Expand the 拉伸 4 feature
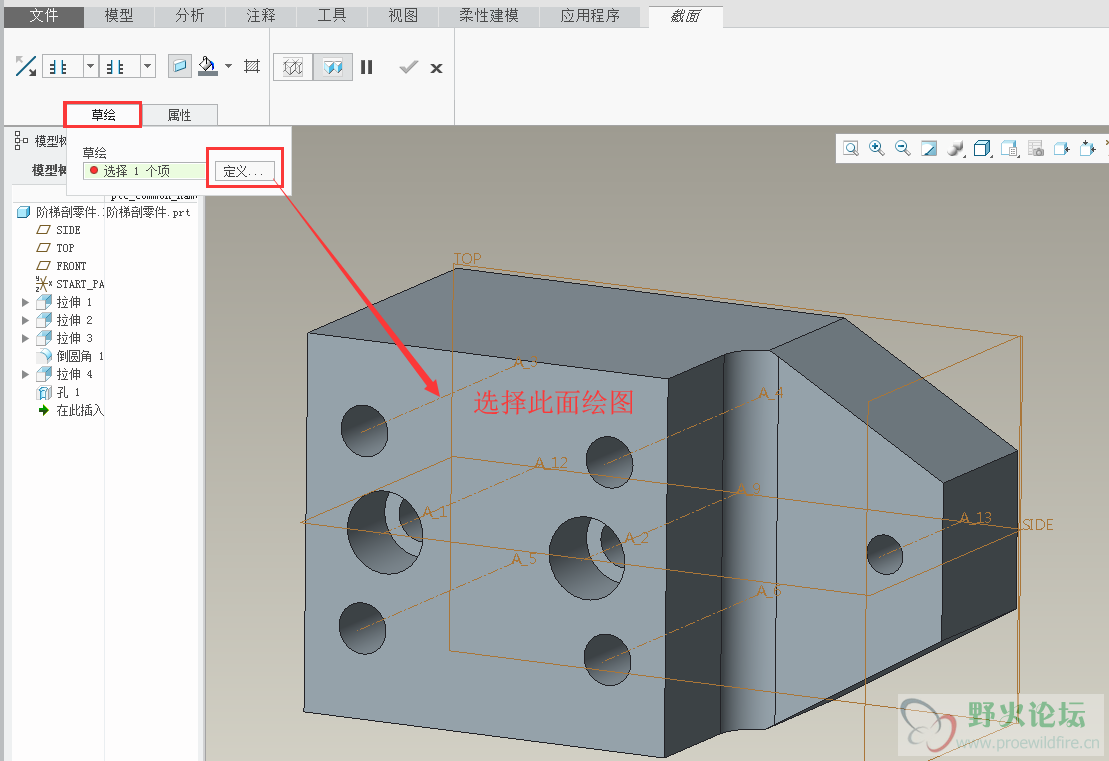The height and width of the screenshot is (761, 1109). click(25, 374)
